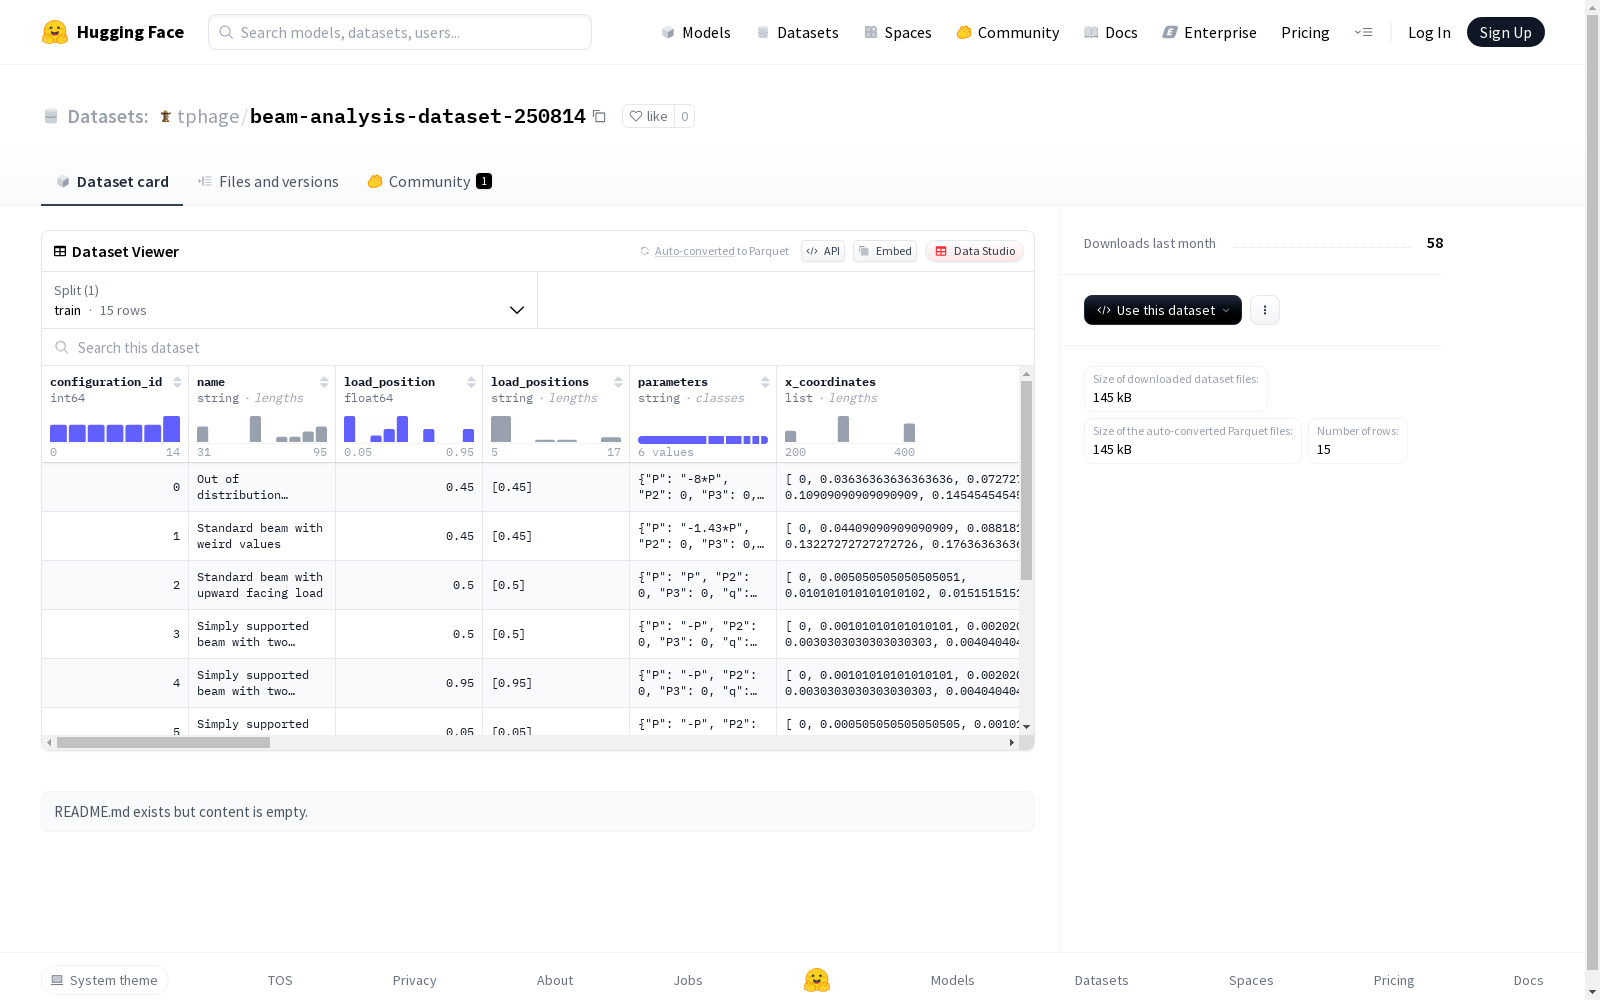Sort the parameters column
Screen dimensions: 1600x1000
point(765,382)
